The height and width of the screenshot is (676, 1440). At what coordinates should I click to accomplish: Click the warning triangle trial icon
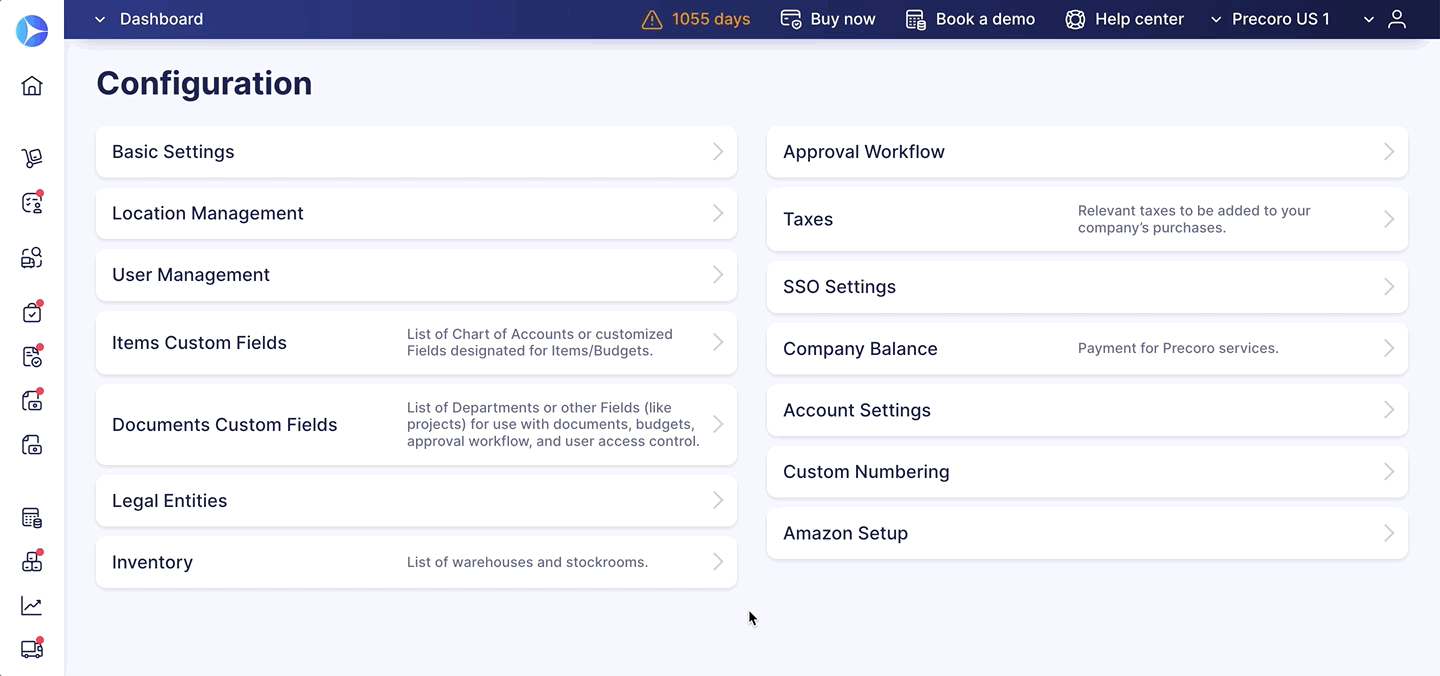tap(652, 19)
